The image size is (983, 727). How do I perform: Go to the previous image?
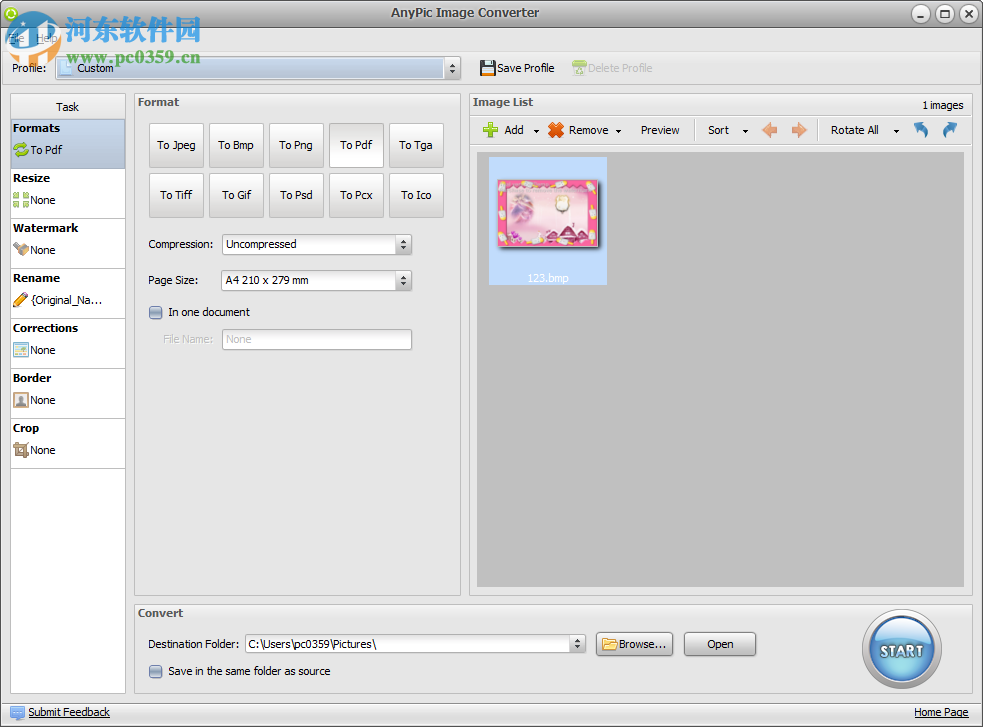pos(768,130)
